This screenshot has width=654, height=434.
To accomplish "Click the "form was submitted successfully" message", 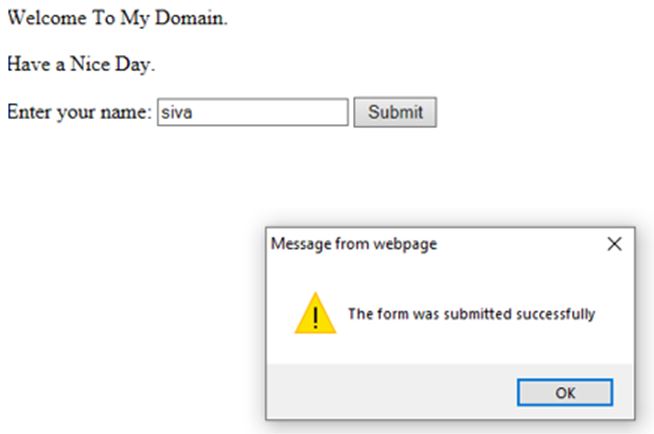I will (471, 314).
